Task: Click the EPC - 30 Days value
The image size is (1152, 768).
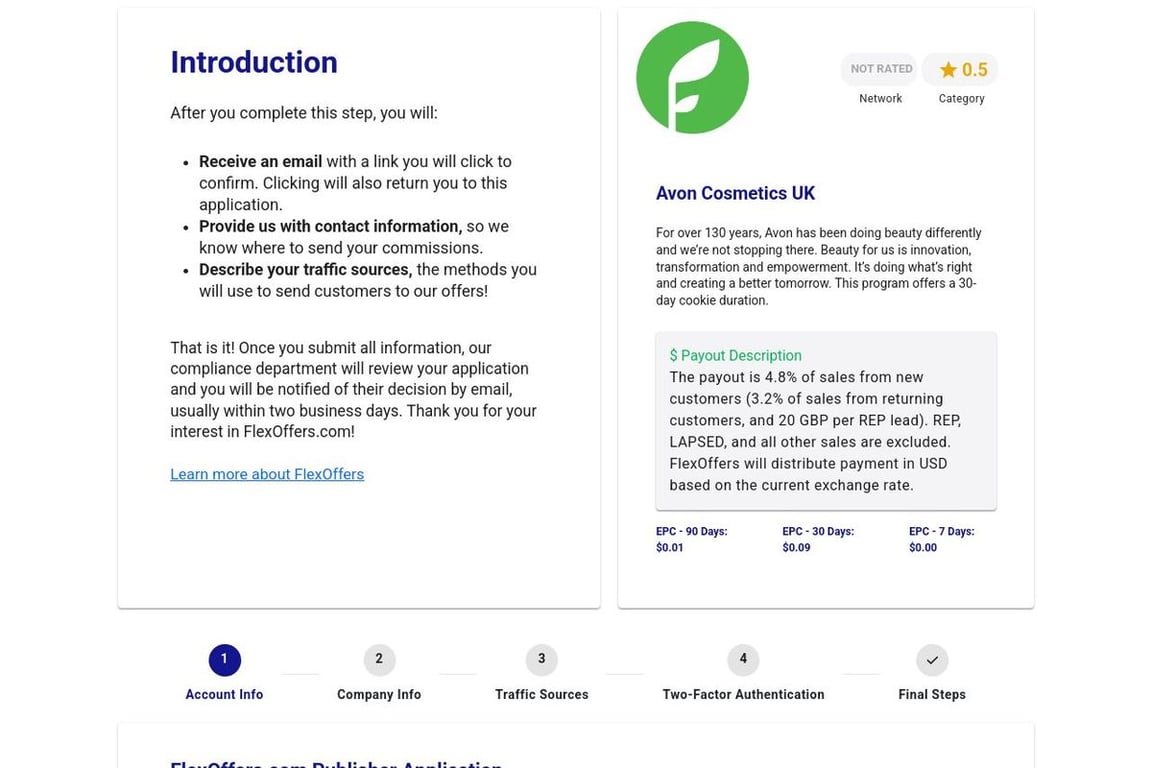Action: [x=796, y=548]
